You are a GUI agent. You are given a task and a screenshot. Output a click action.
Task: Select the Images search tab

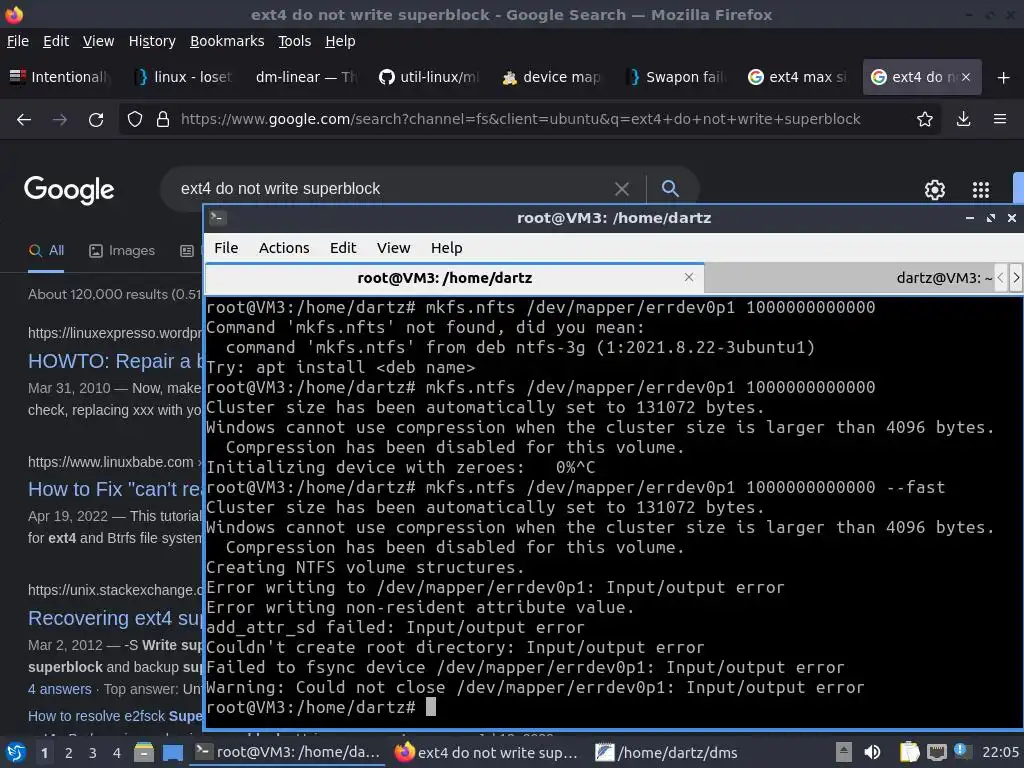tap(122, 251)
